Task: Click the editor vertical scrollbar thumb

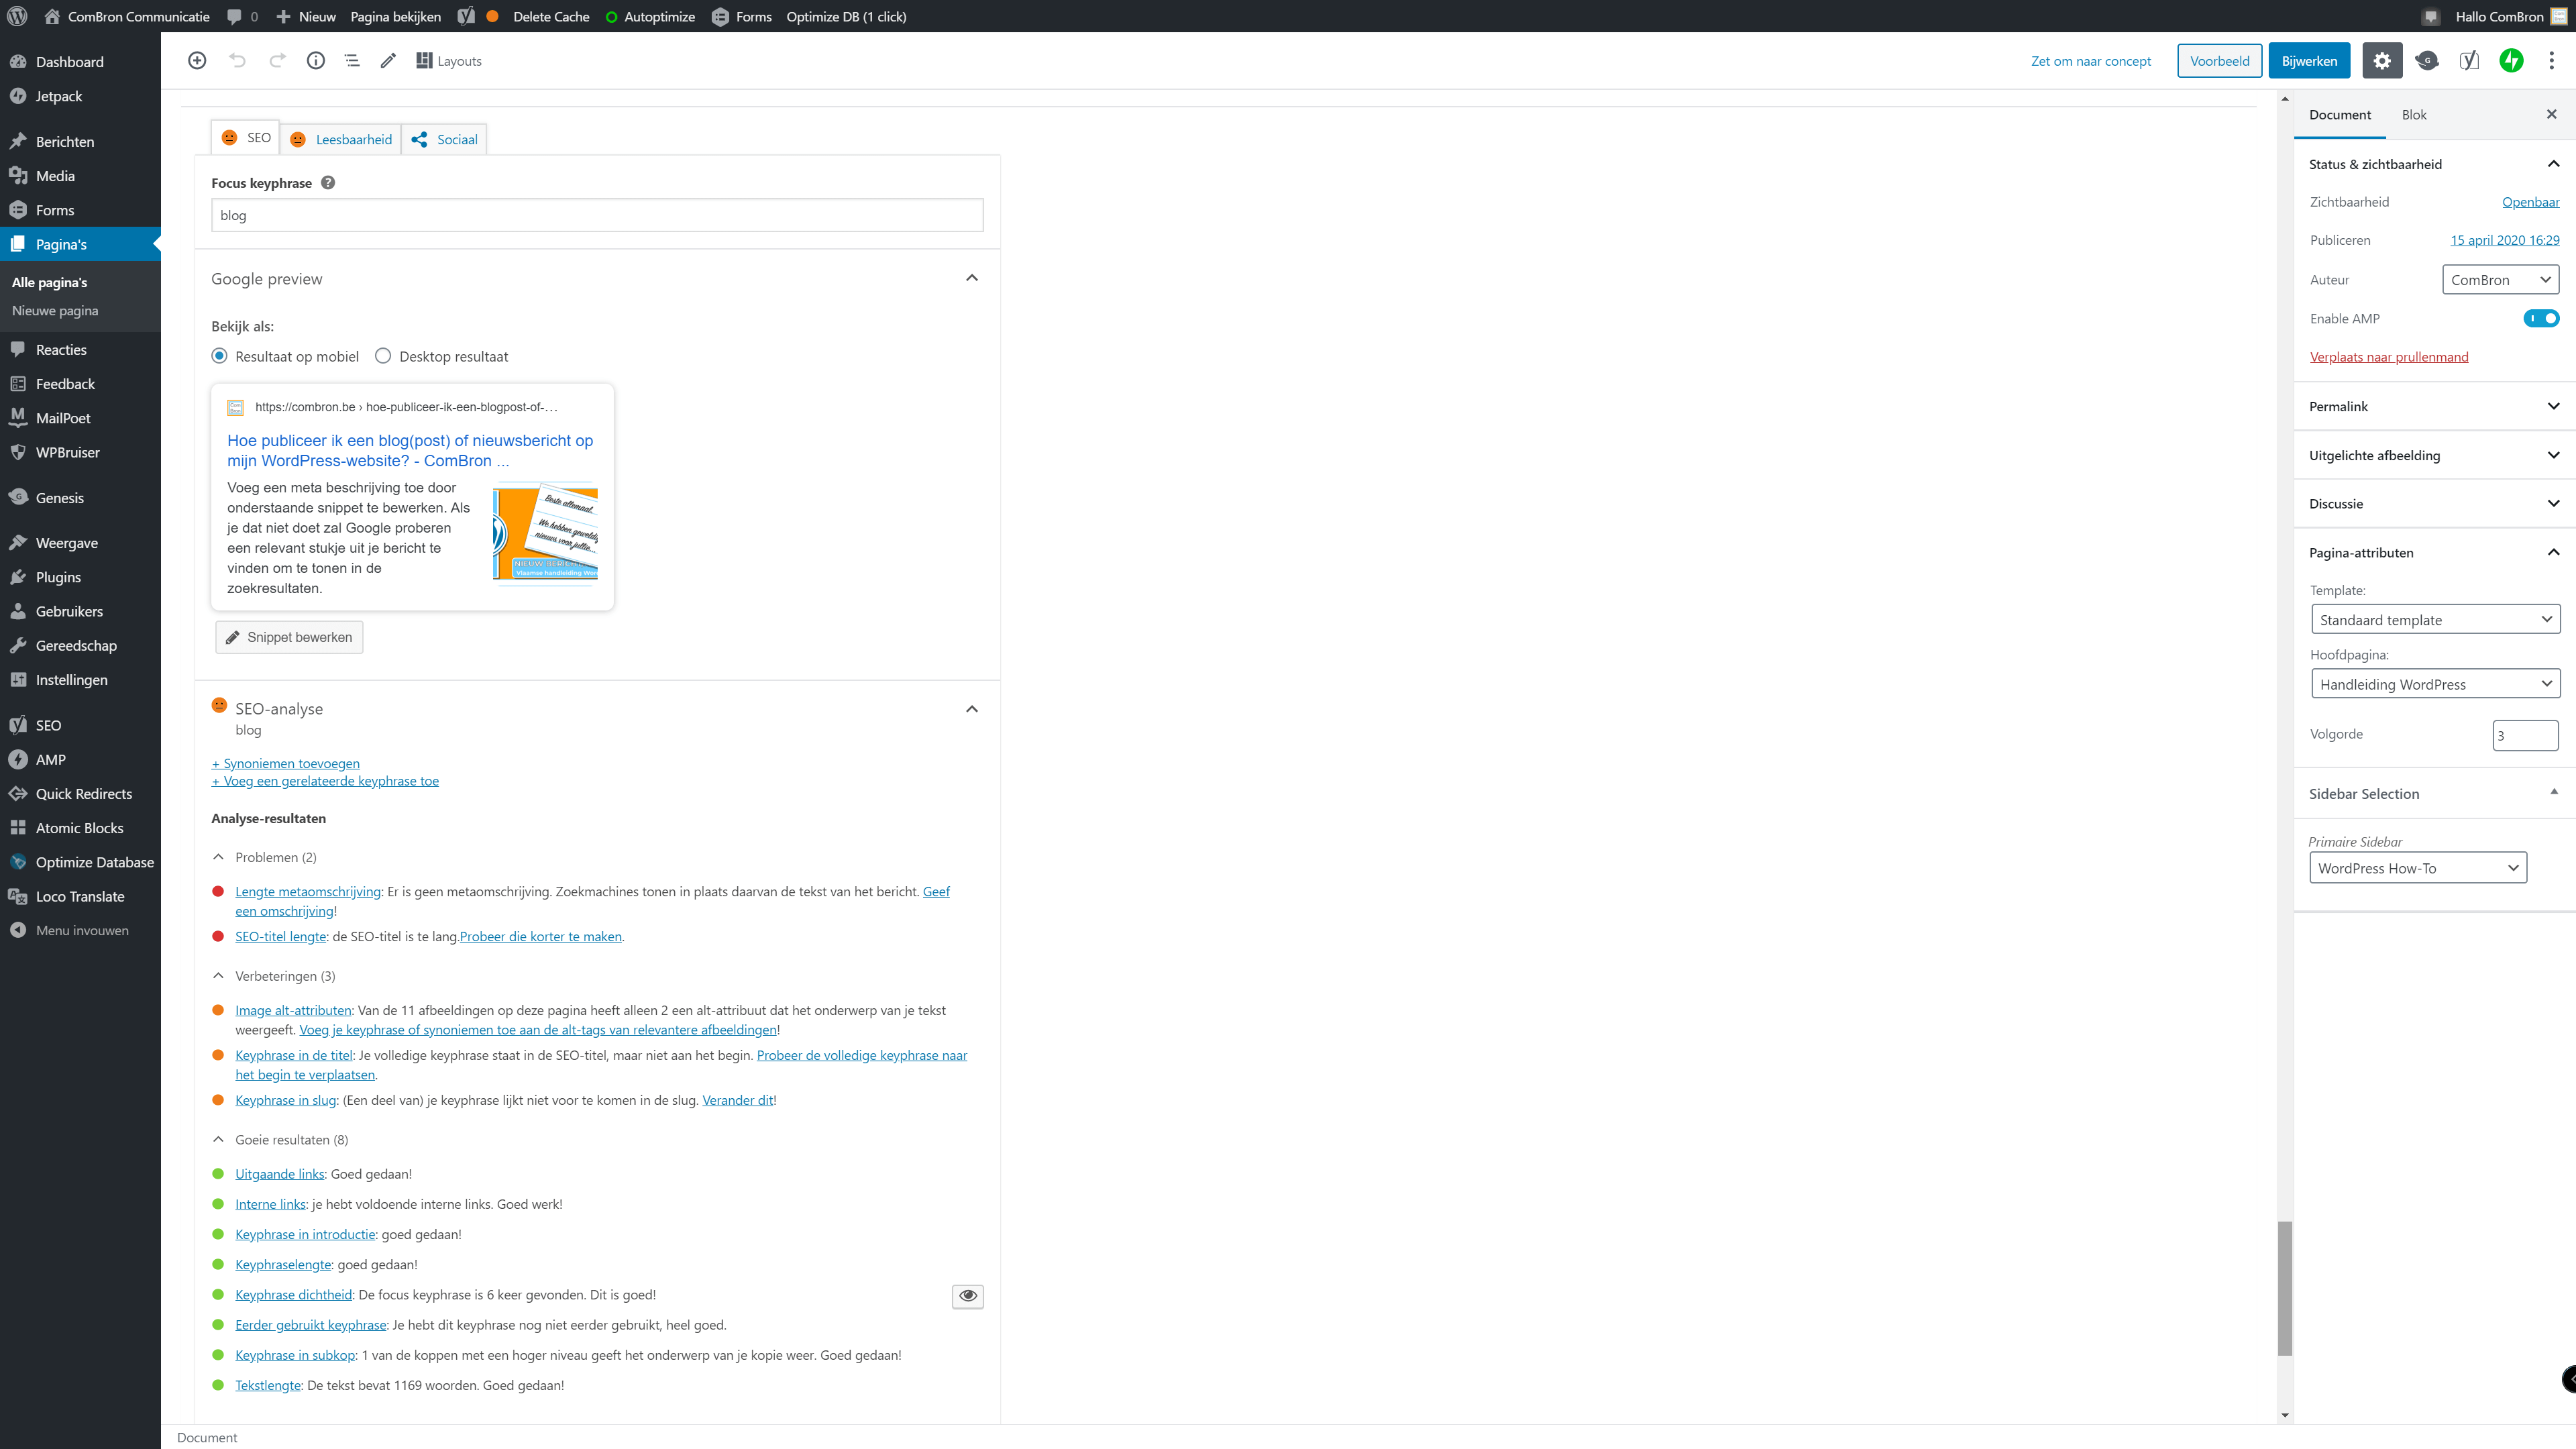Action: 2284,1288
